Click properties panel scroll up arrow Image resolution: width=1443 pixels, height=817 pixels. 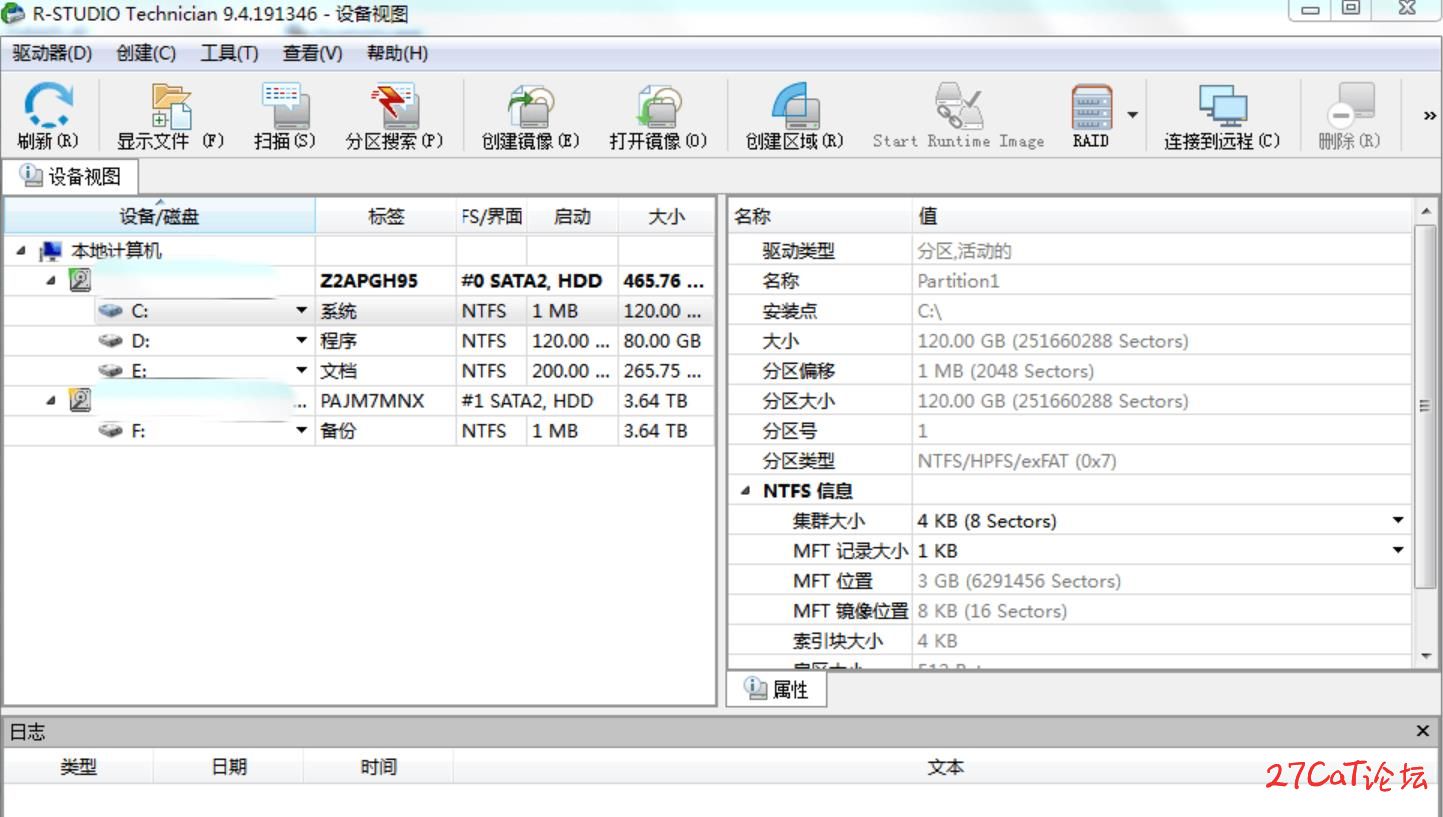pyautogui.click(x=1426, y=211)
